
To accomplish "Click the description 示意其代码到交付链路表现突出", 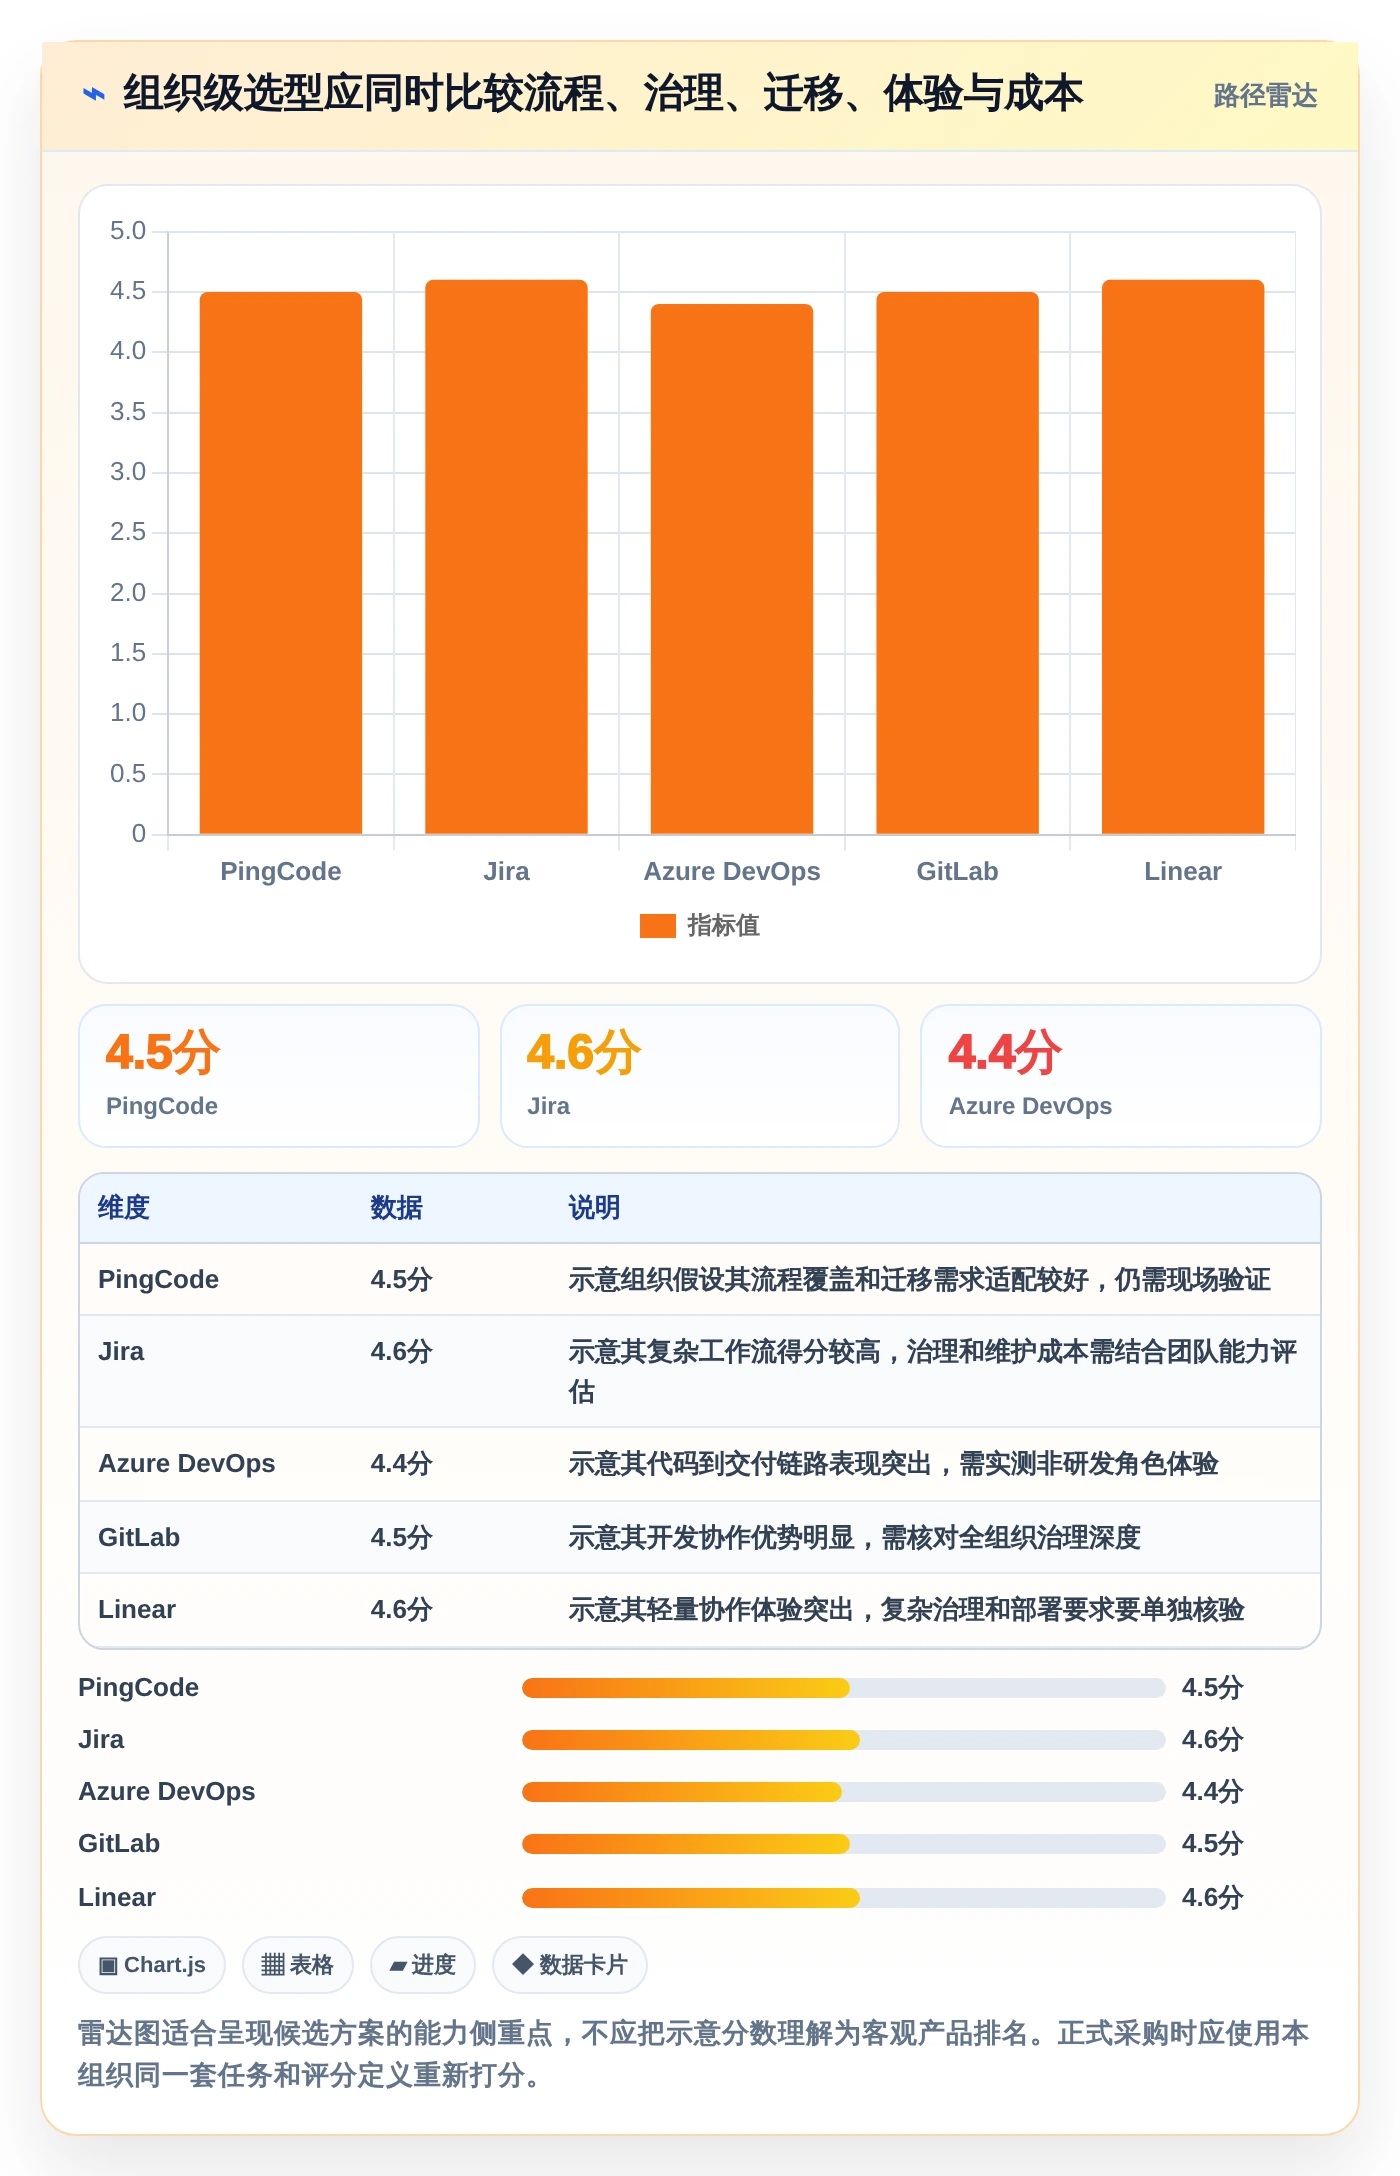I will coord(893,1464).
